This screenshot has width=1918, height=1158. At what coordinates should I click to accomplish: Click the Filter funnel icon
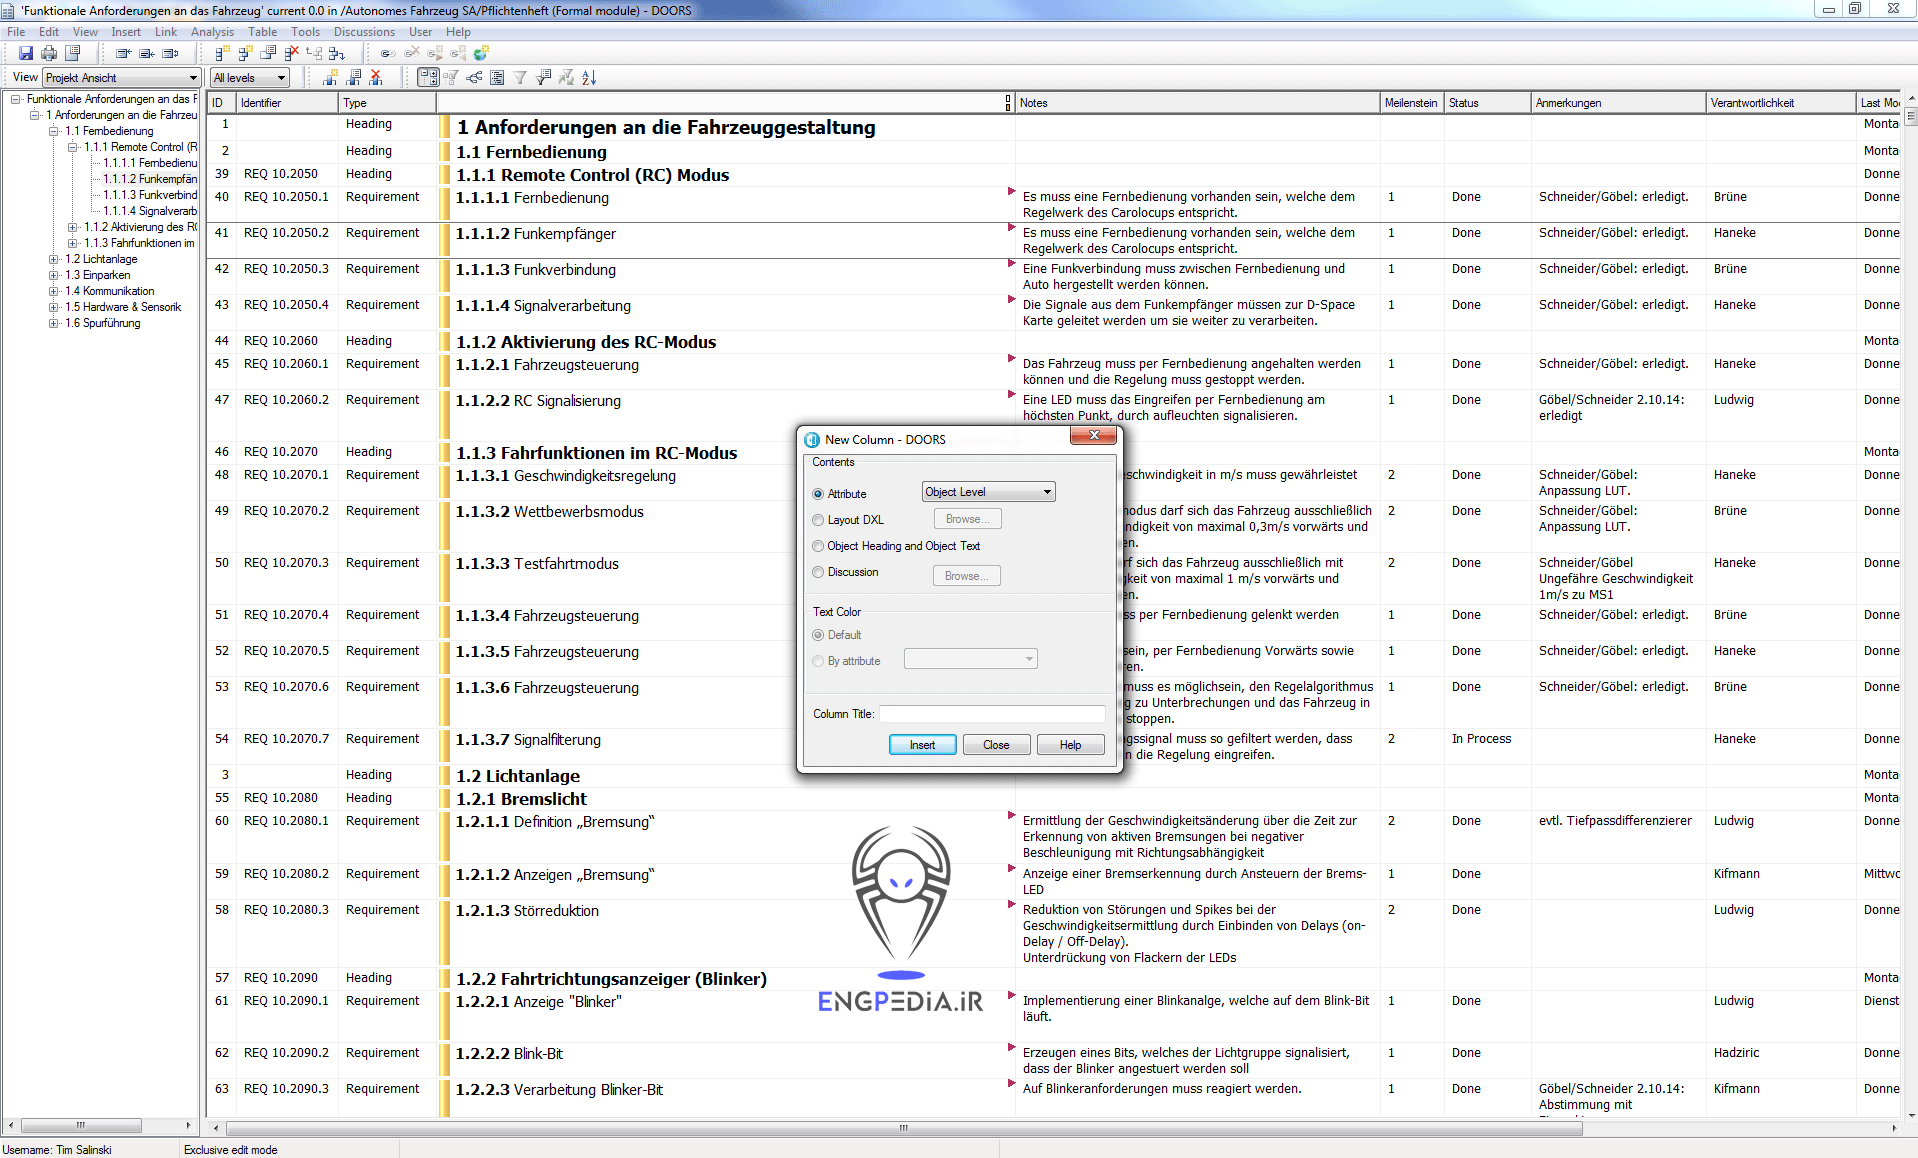coord(520,78)
